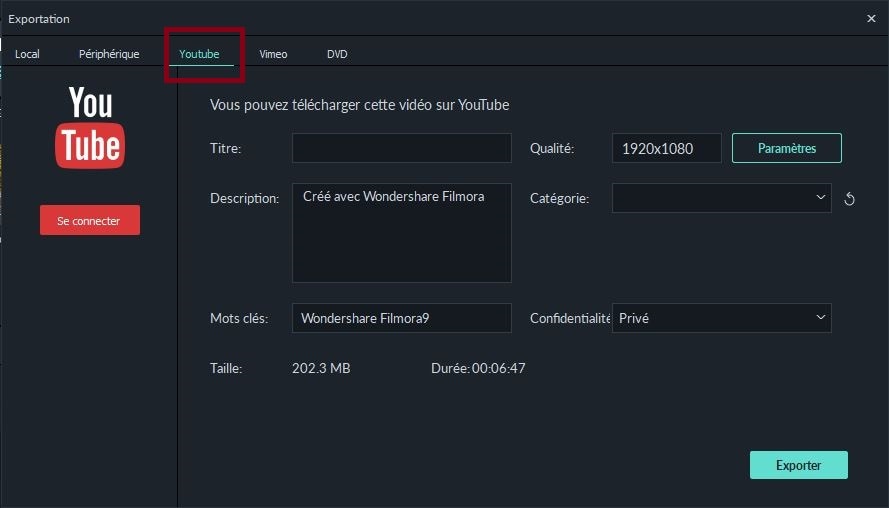Go to the Vimeo tab
This screenshot has width=889, height=508.
273,54
